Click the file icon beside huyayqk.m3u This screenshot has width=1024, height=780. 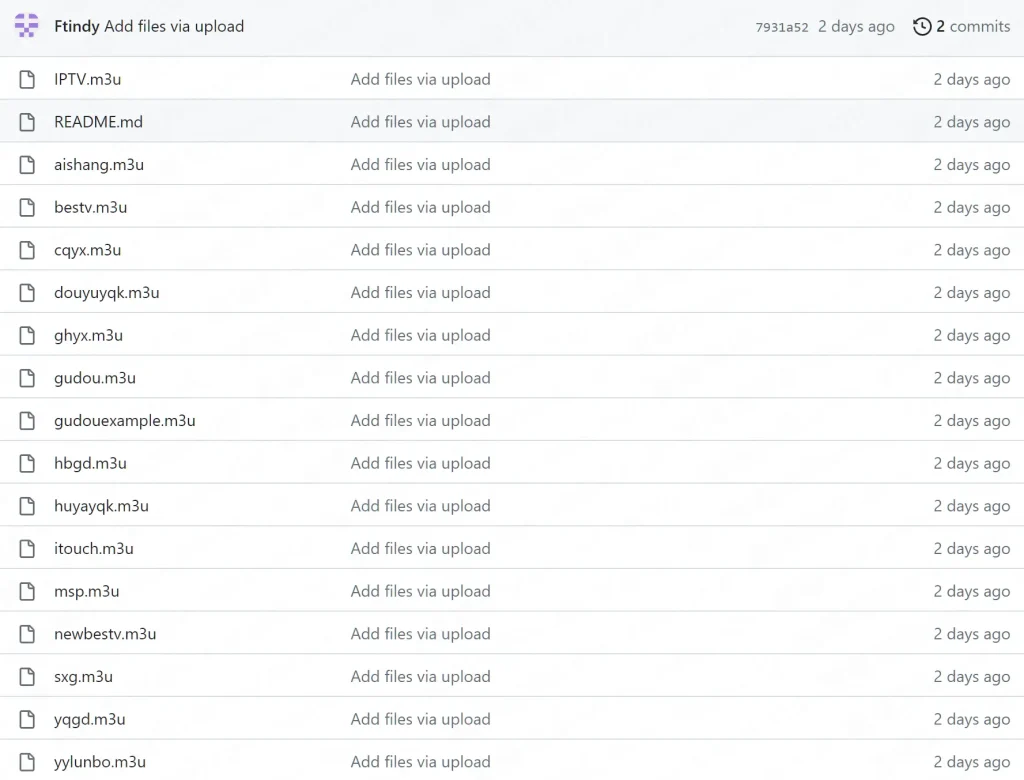[x=27, y=506]
